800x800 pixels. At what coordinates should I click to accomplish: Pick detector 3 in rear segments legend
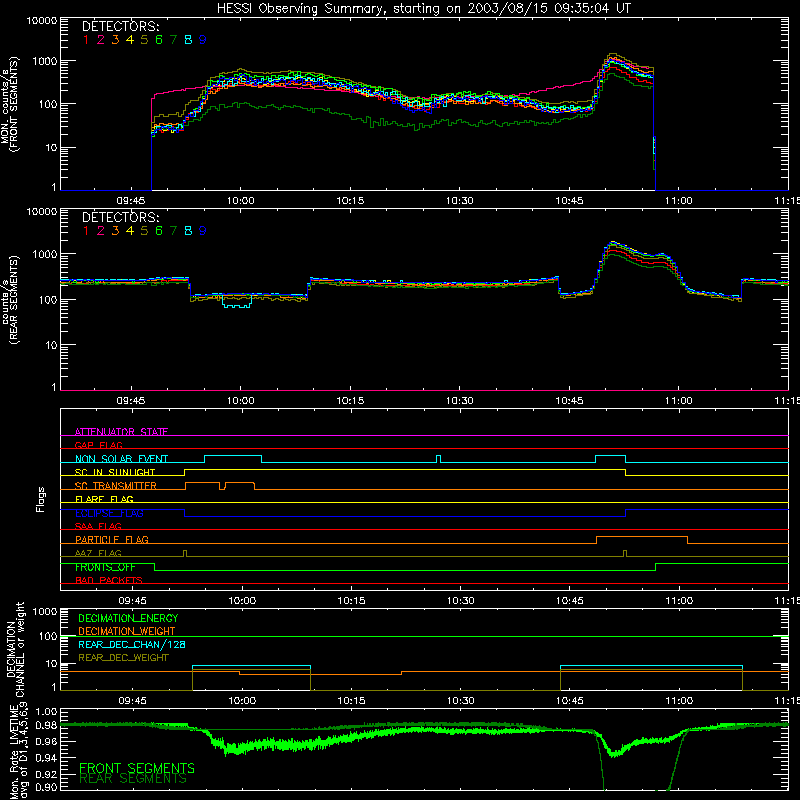(115, 231)
